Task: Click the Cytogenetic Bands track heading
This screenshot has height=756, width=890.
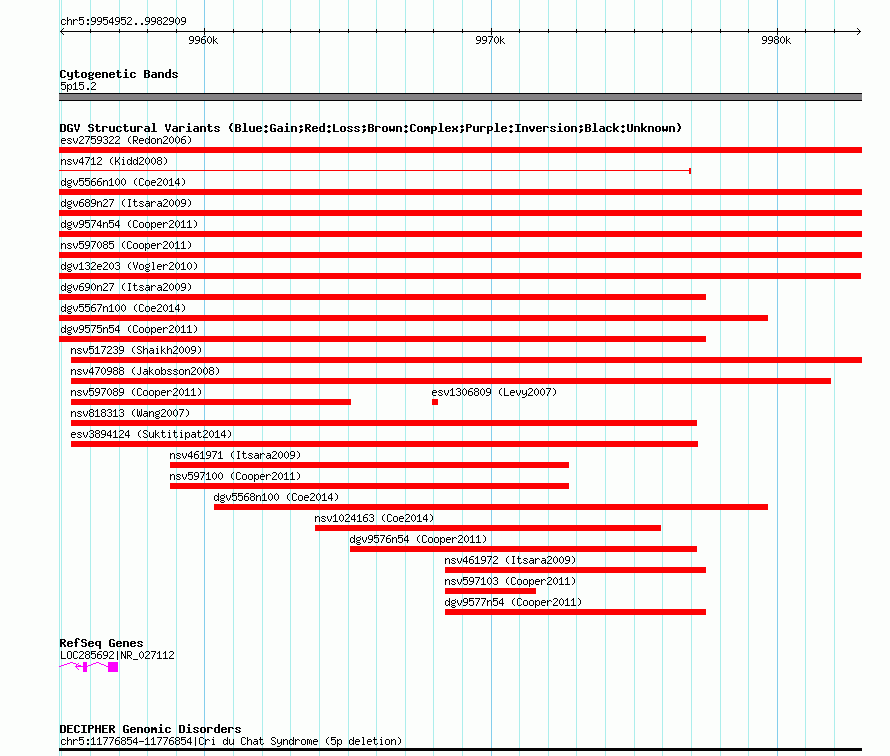Action: (x=119, y=74)
